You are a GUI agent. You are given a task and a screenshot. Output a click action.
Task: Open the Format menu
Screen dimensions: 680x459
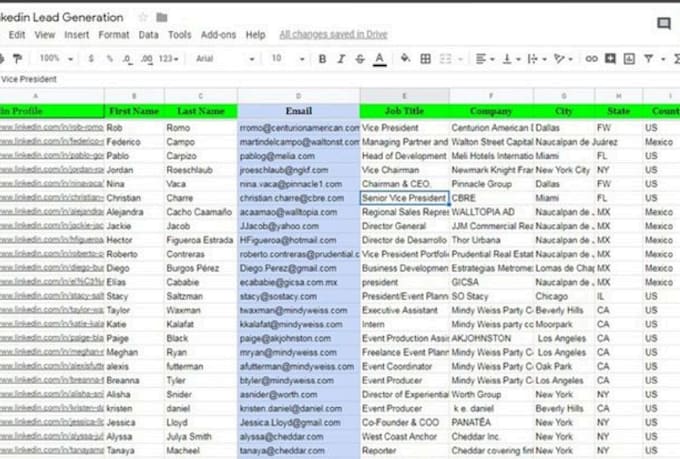click(114, 35)
